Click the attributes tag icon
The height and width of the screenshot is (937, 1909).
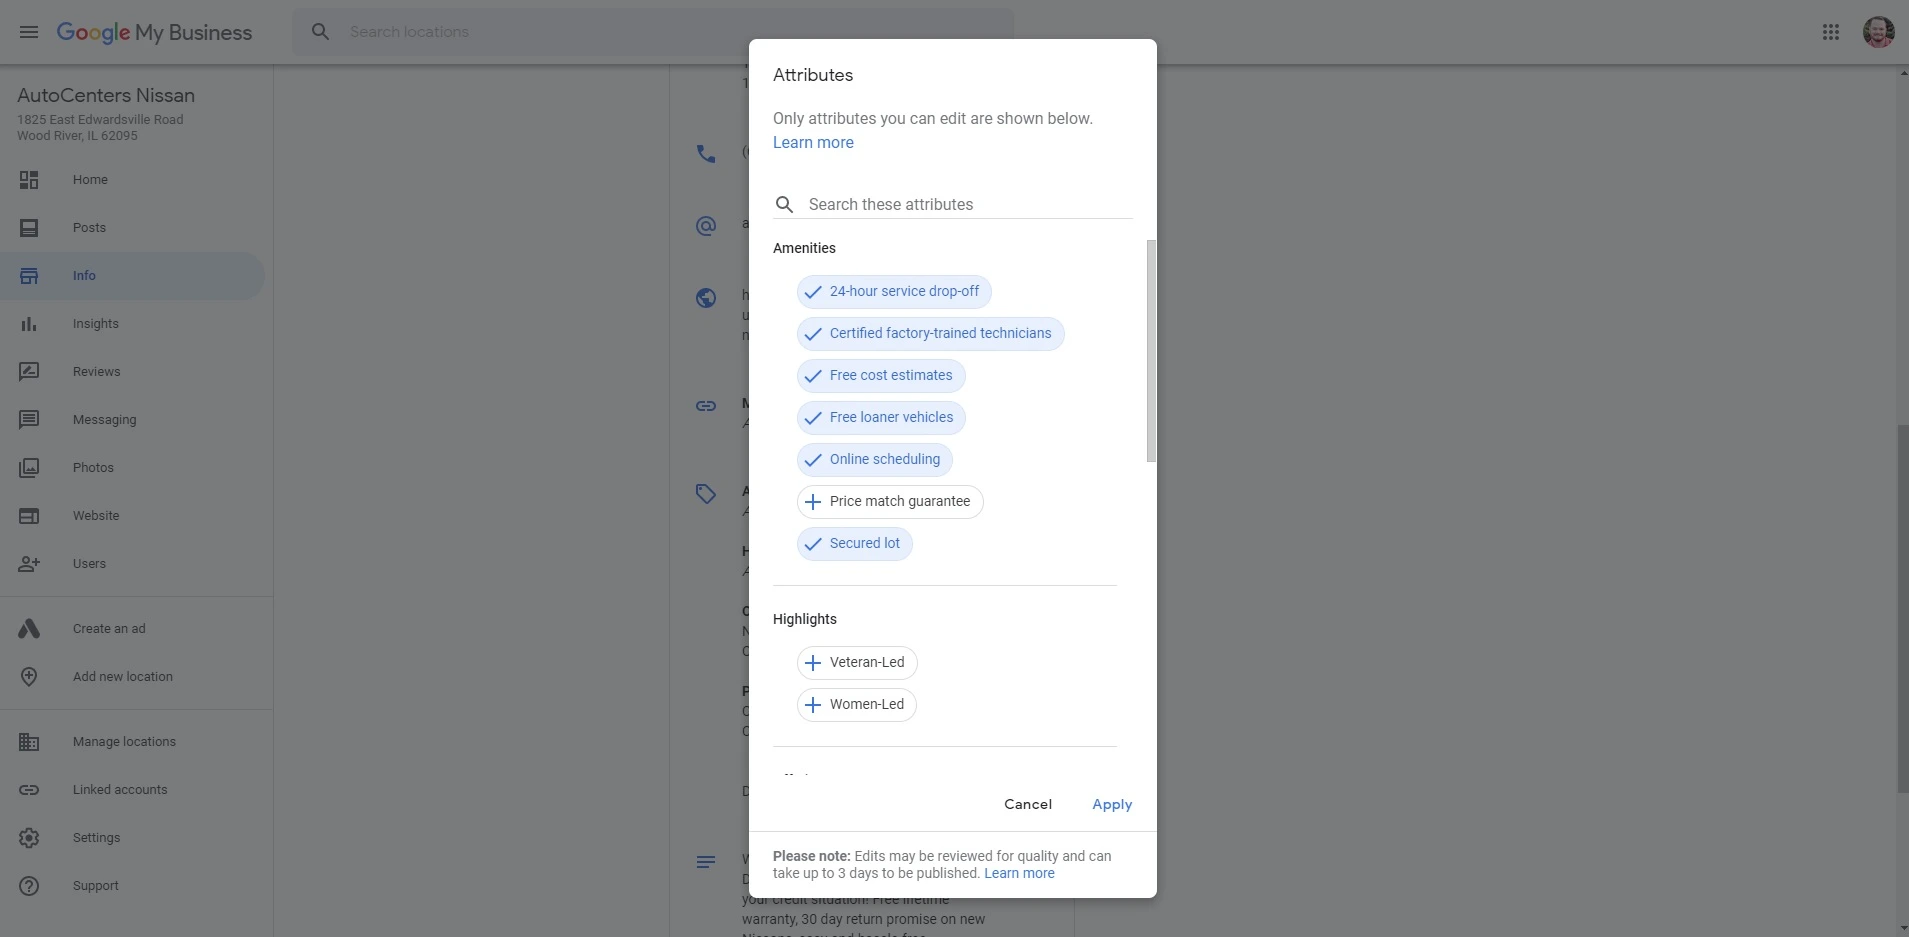pos(706,494)
